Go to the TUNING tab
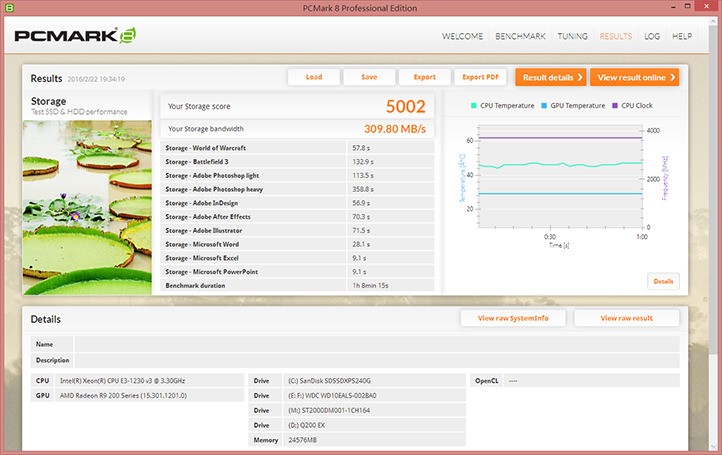Viewport: 722px width, 455px height. coord(572,37)
